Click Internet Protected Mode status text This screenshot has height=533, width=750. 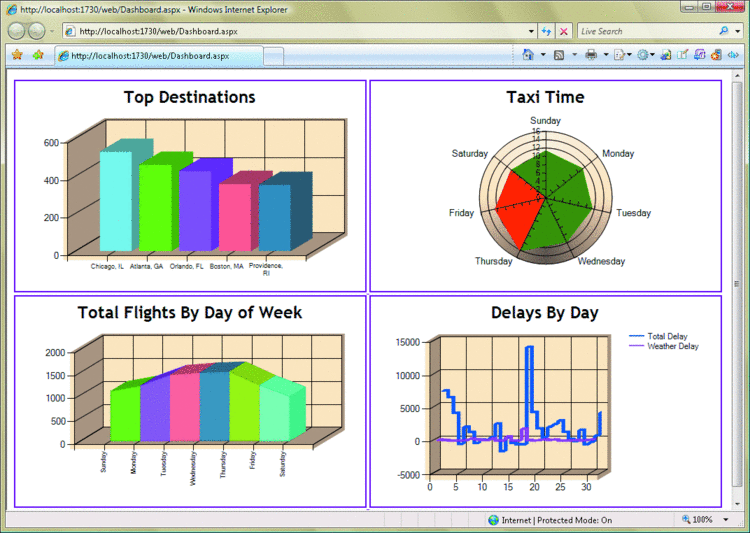coord(557,520)
